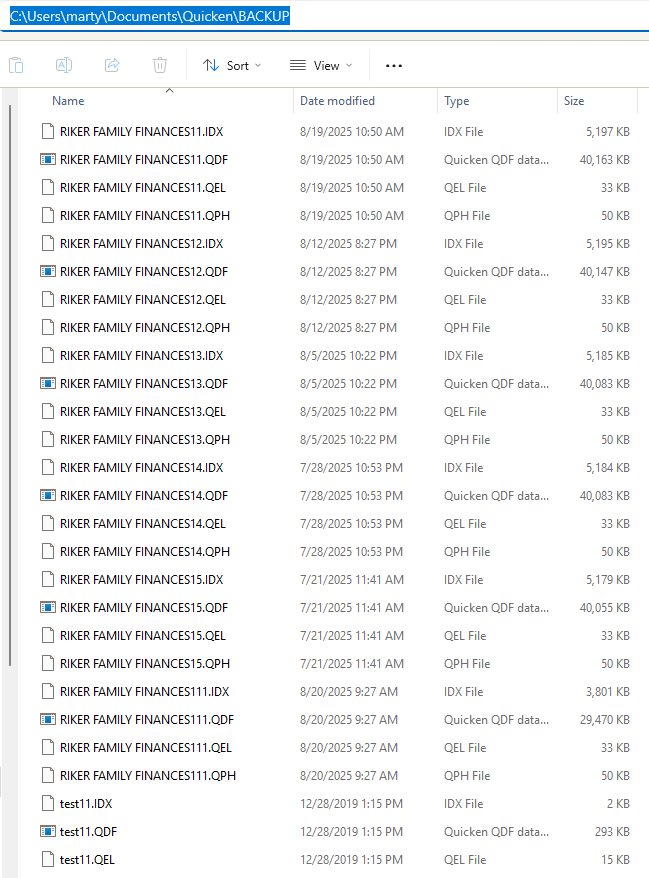
Task: Toggle the sort arrow above the Name column
Action: (170, 90)
